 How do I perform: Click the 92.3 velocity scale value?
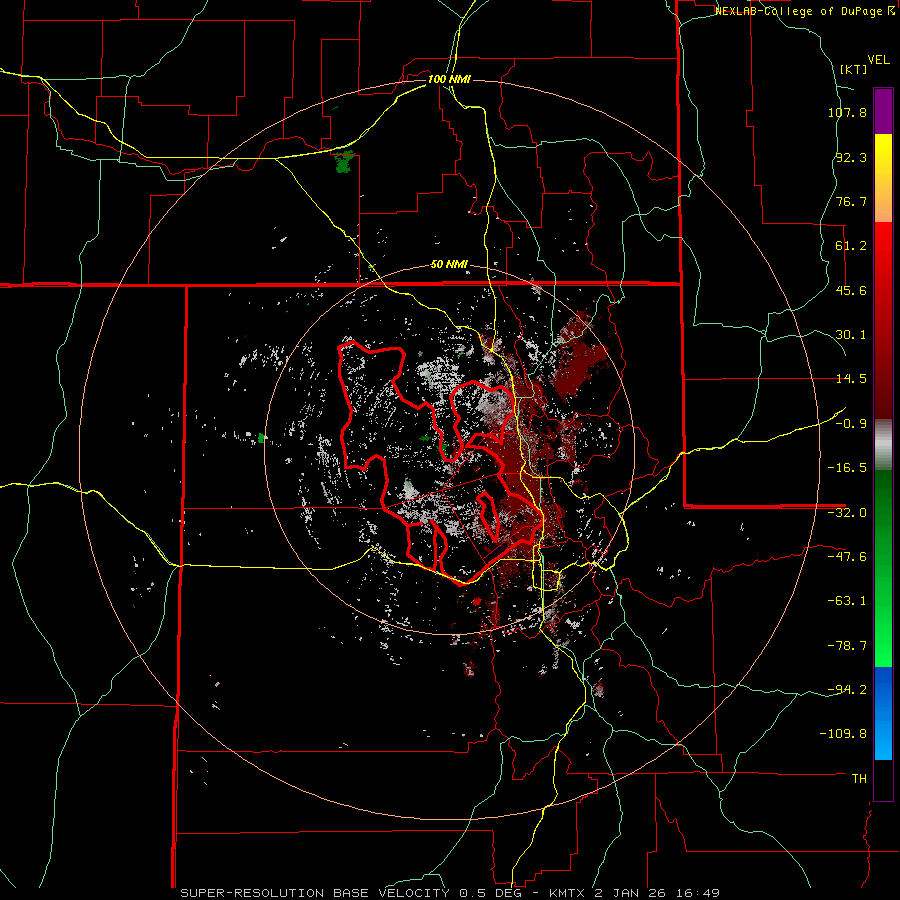click(x=851, y=157)
